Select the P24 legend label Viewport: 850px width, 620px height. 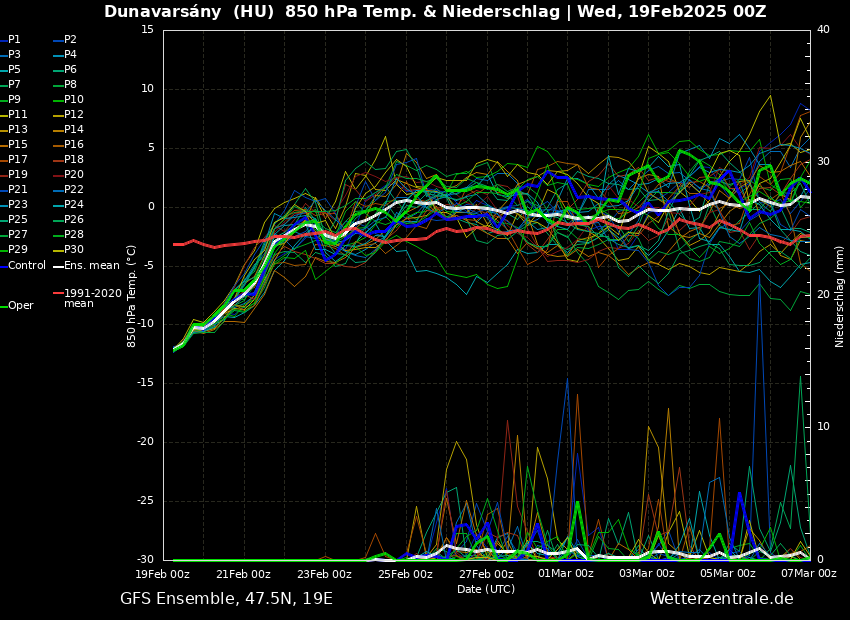tap(74, 205)
